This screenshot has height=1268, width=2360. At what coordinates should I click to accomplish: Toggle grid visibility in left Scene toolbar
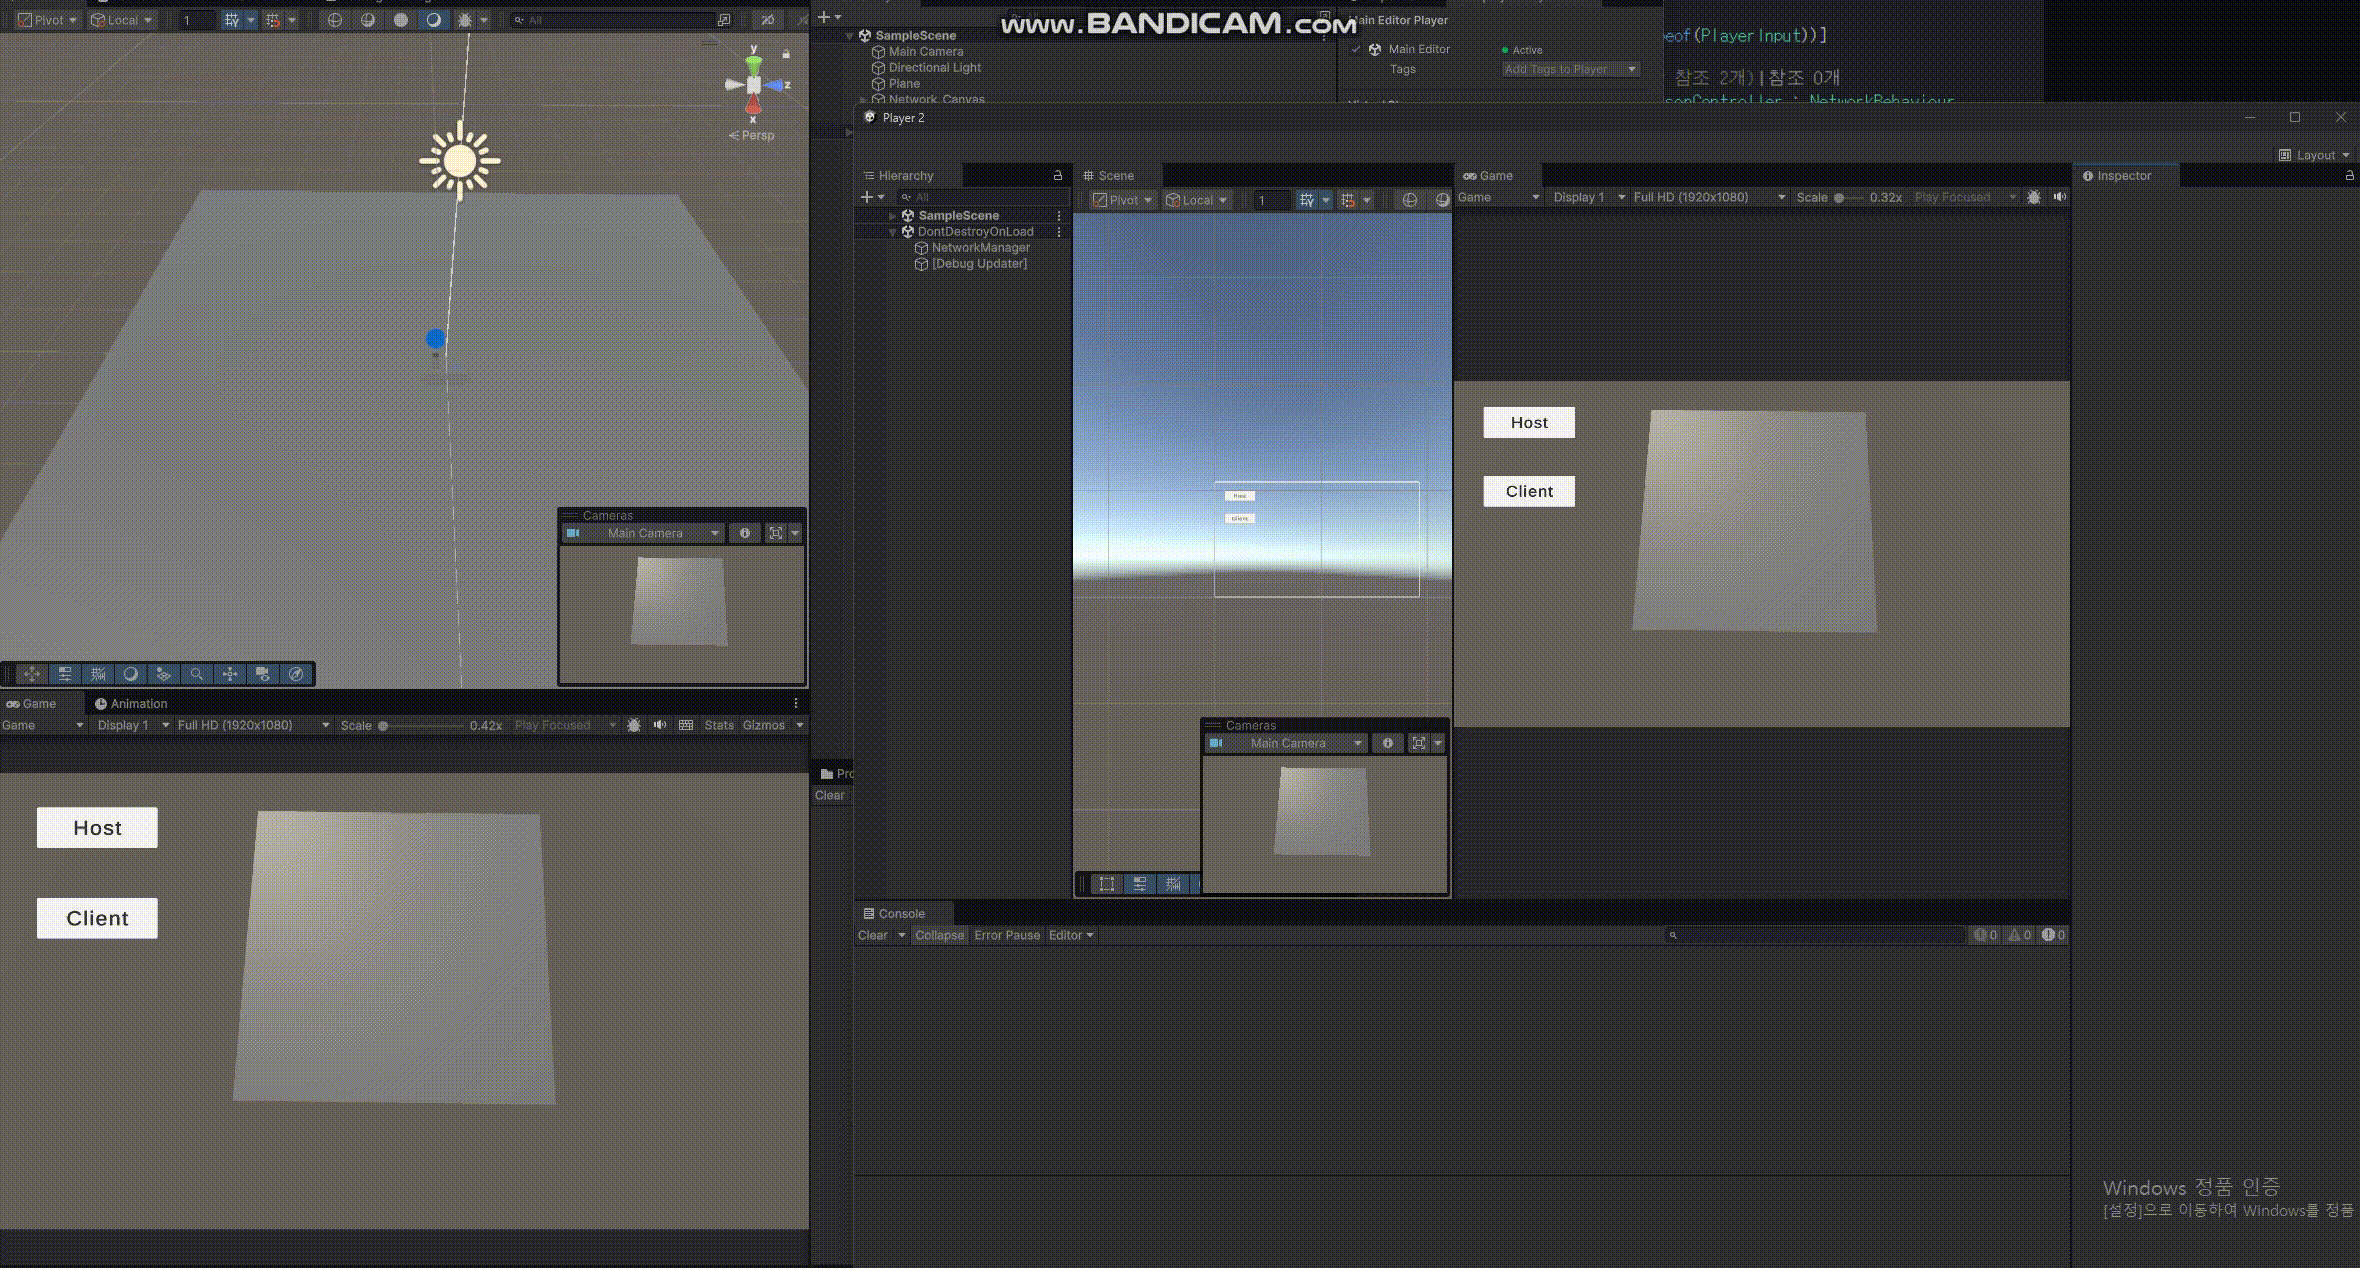(232, 20)
